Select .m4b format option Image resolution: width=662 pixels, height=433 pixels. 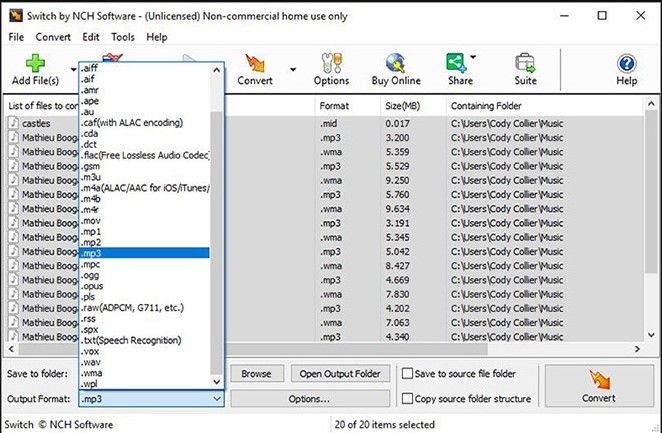point(144,199)
